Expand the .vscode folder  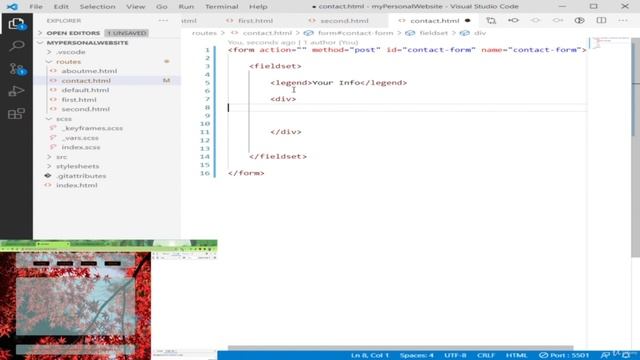(71, 52)
